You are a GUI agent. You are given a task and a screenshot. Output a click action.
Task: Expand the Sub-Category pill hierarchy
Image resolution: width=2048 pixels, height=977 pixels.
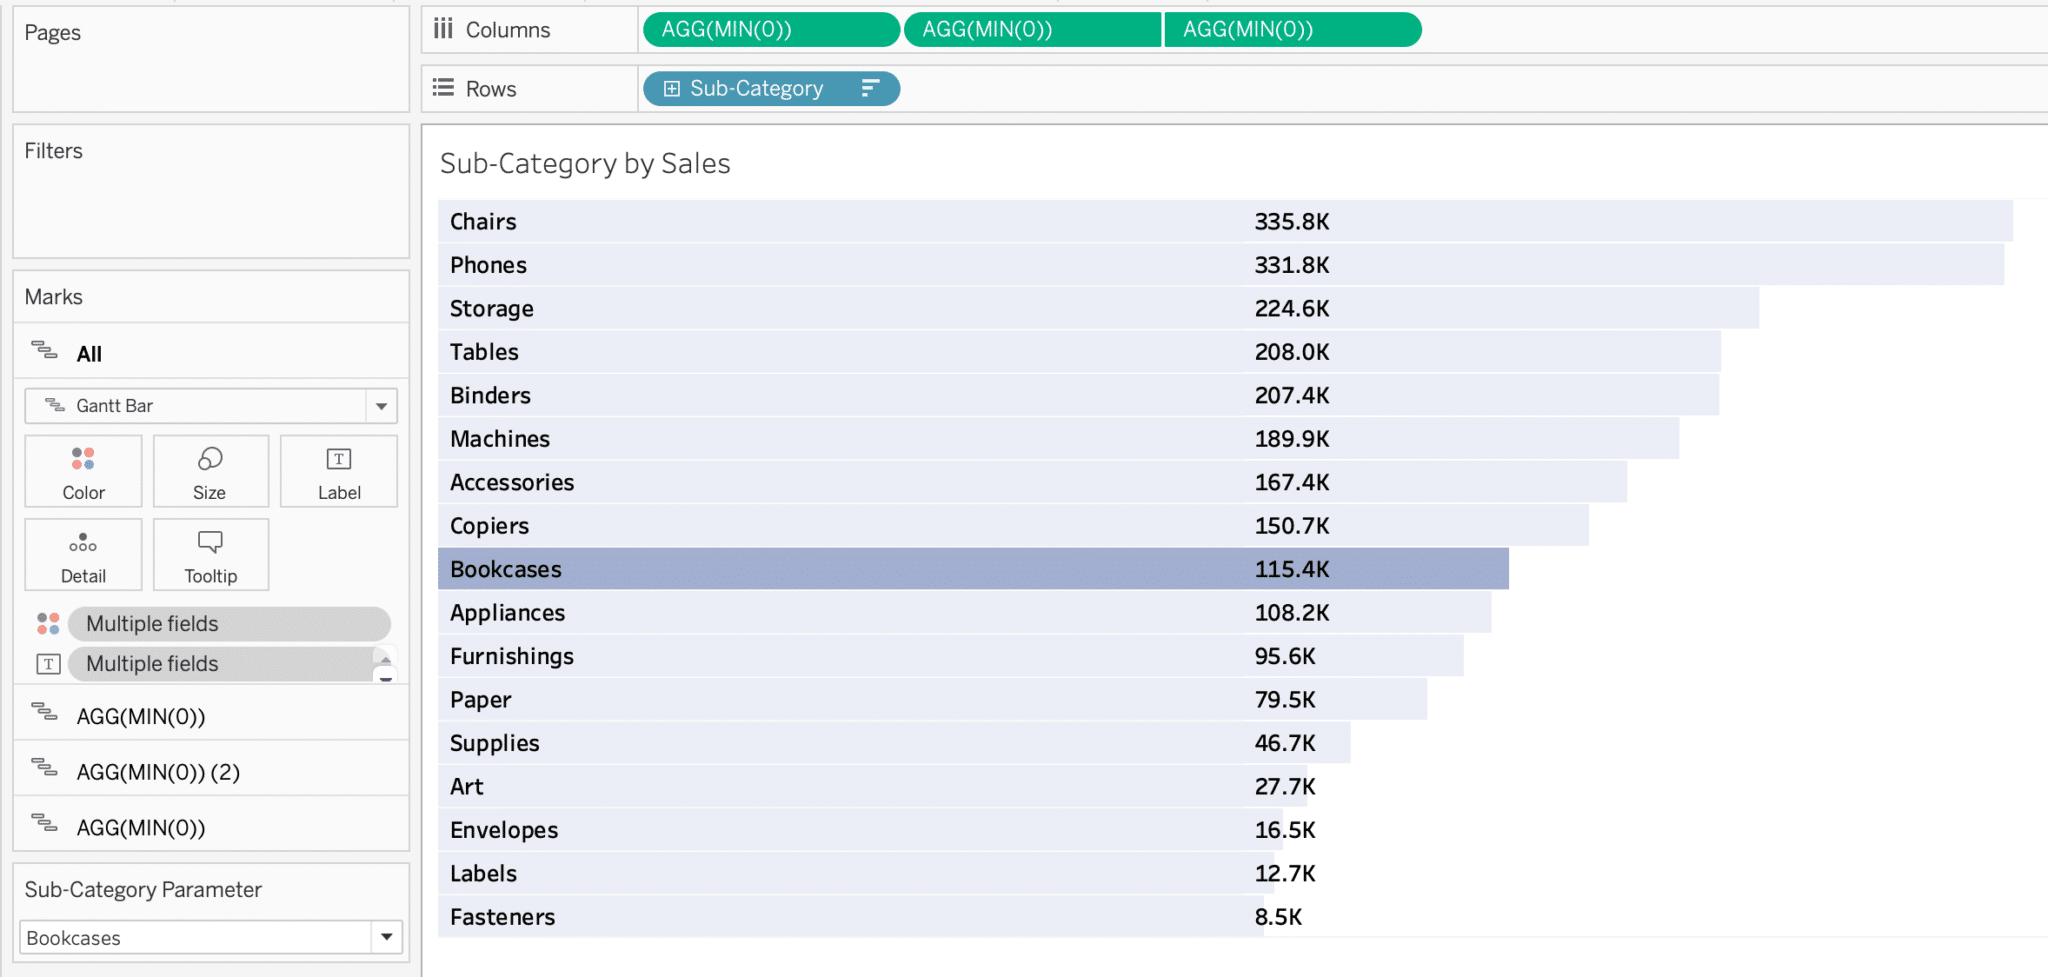point(672,88)
